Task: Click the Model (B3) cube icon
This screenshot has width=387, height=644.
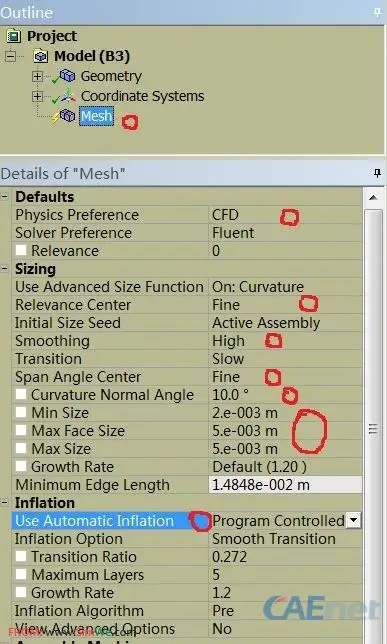Action: (x=40, y=56)
